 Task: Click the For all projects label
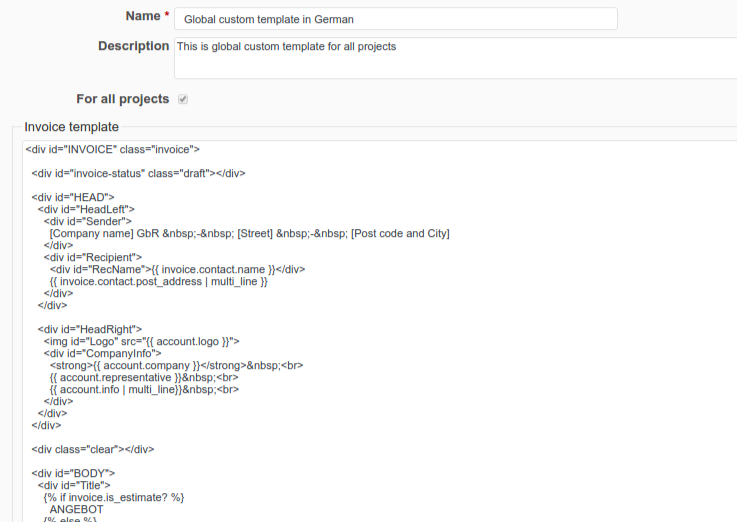(122, 99)
